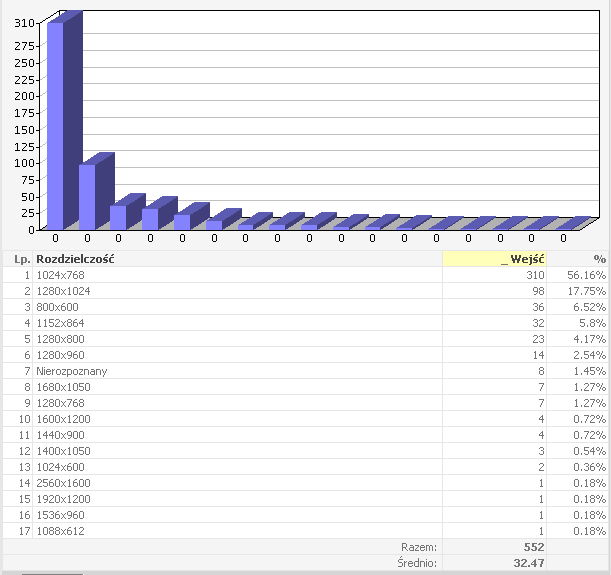Click the 0.54% percentage cell

[x=590, y=451]
